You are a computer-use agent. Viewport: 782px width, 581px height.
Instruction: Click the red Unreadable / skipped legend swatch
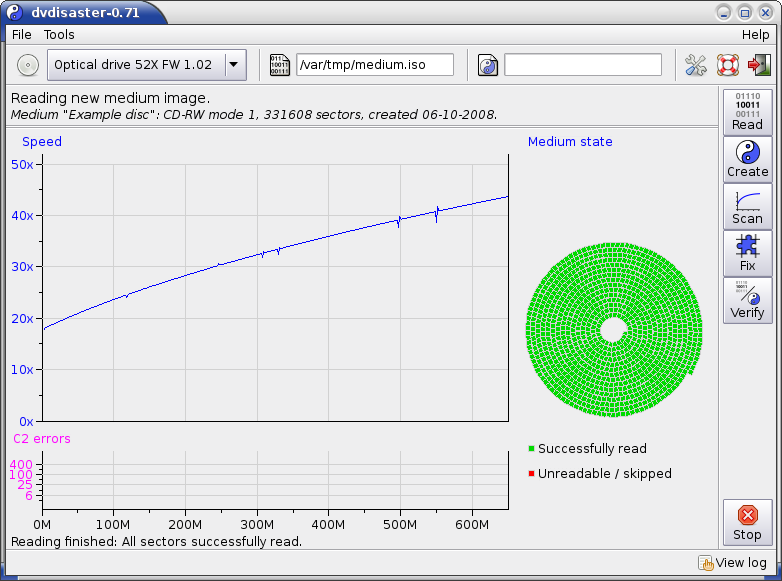531,473
